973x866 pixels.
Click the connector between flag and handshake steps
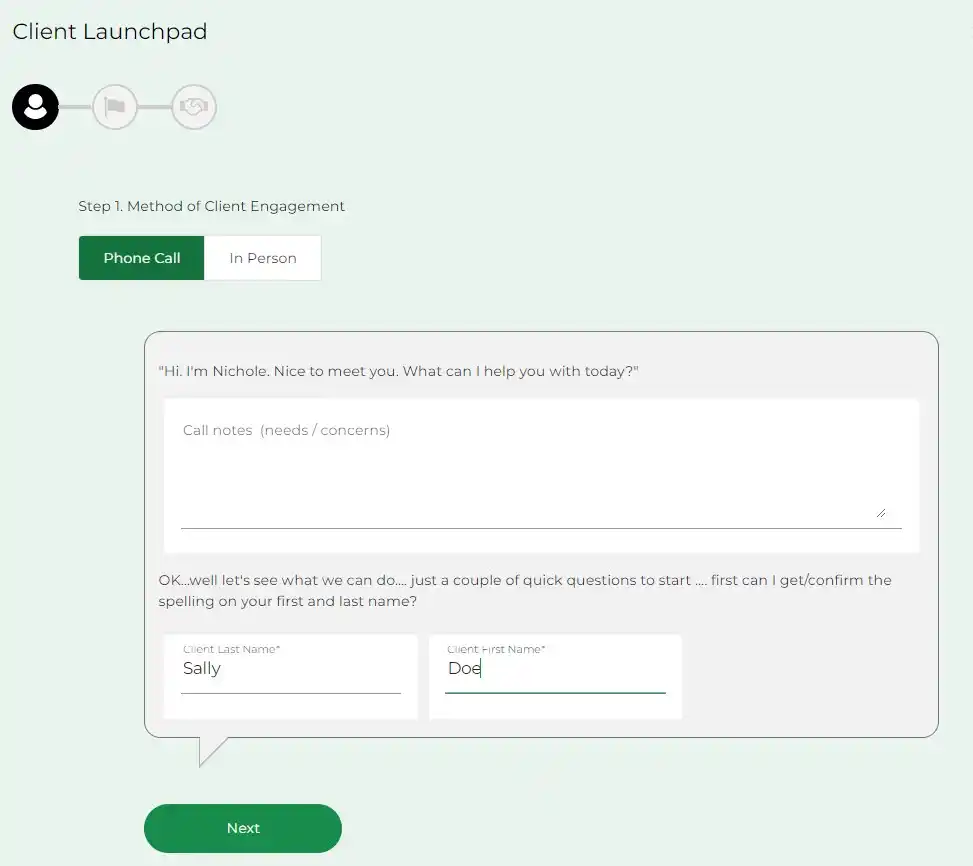point(154,107)
